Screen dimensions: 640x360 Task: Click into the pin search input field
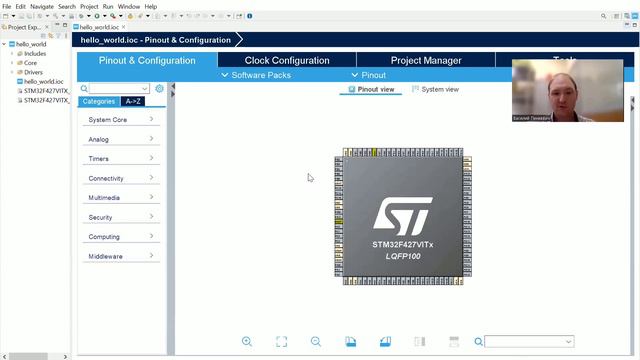(524, 342)
